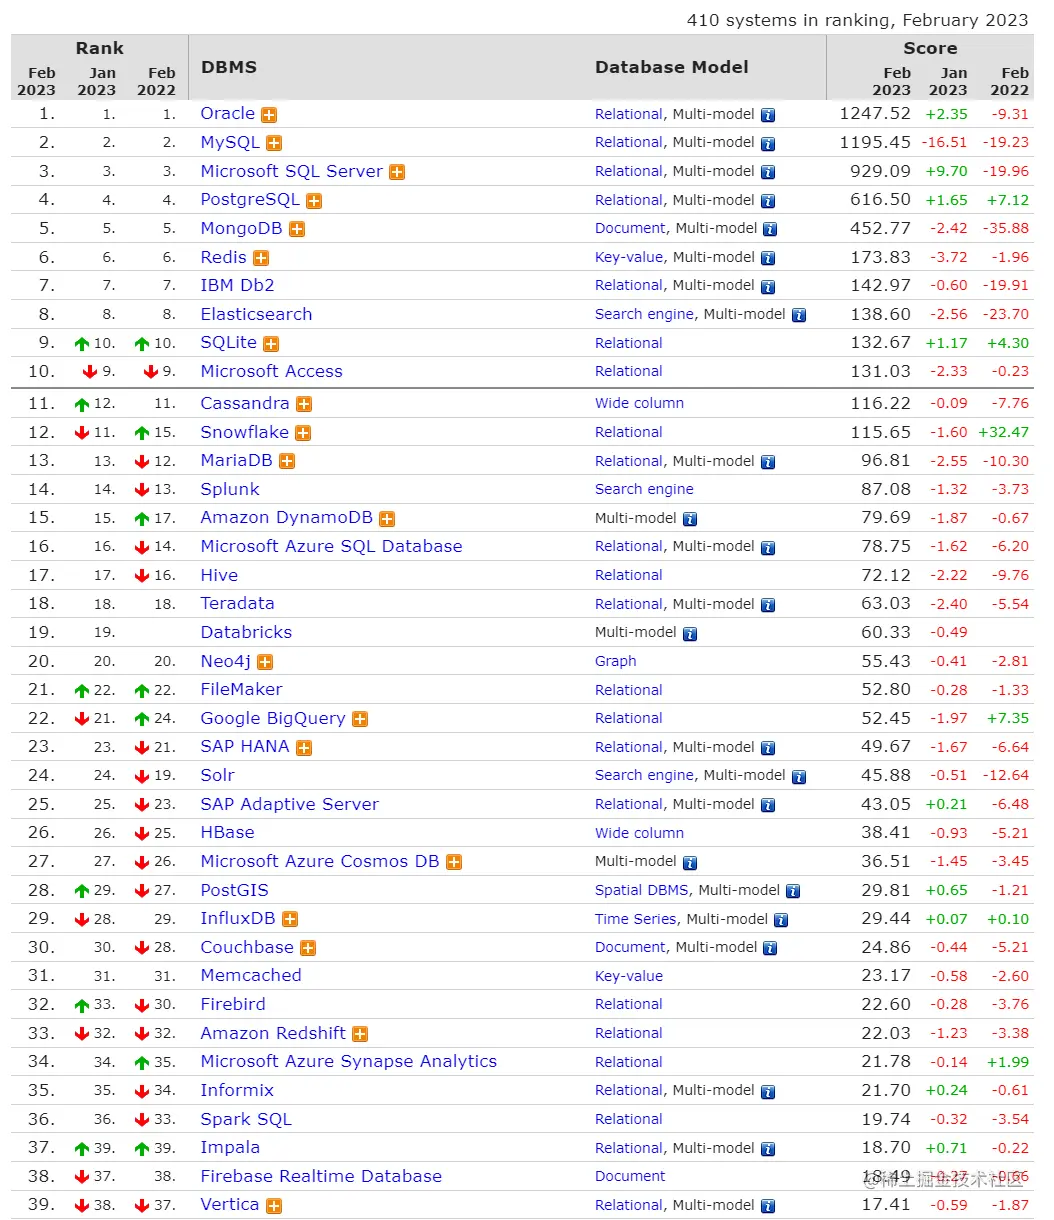Click the plus icon next to Vertica
The image size is (1054, 1220).
click(x=274, y=1206)
